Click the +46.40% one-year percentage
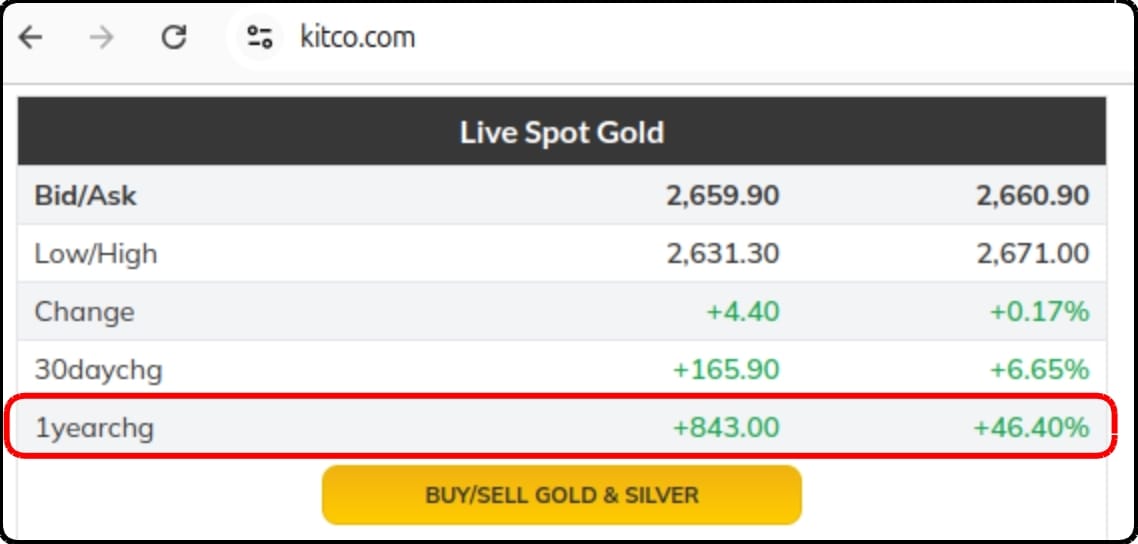This screenshot has height=544, width=1138. (1031, 428)
